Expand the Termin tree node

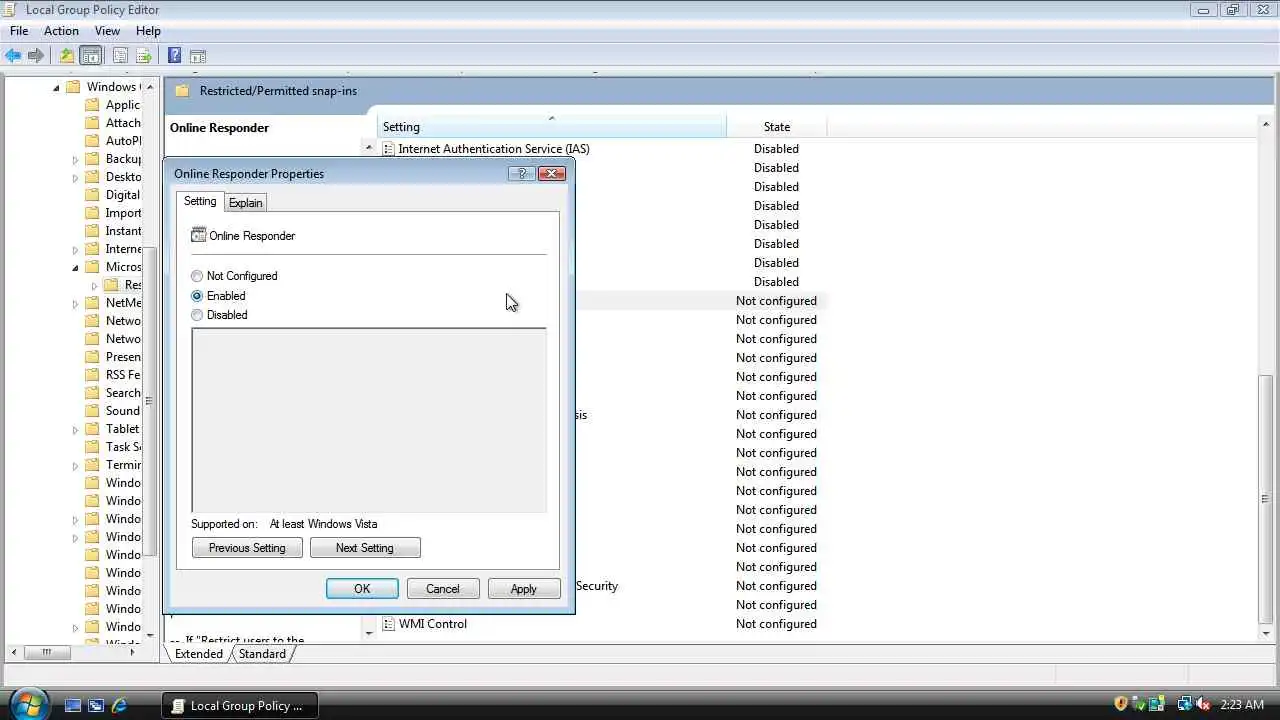point(75,465)
